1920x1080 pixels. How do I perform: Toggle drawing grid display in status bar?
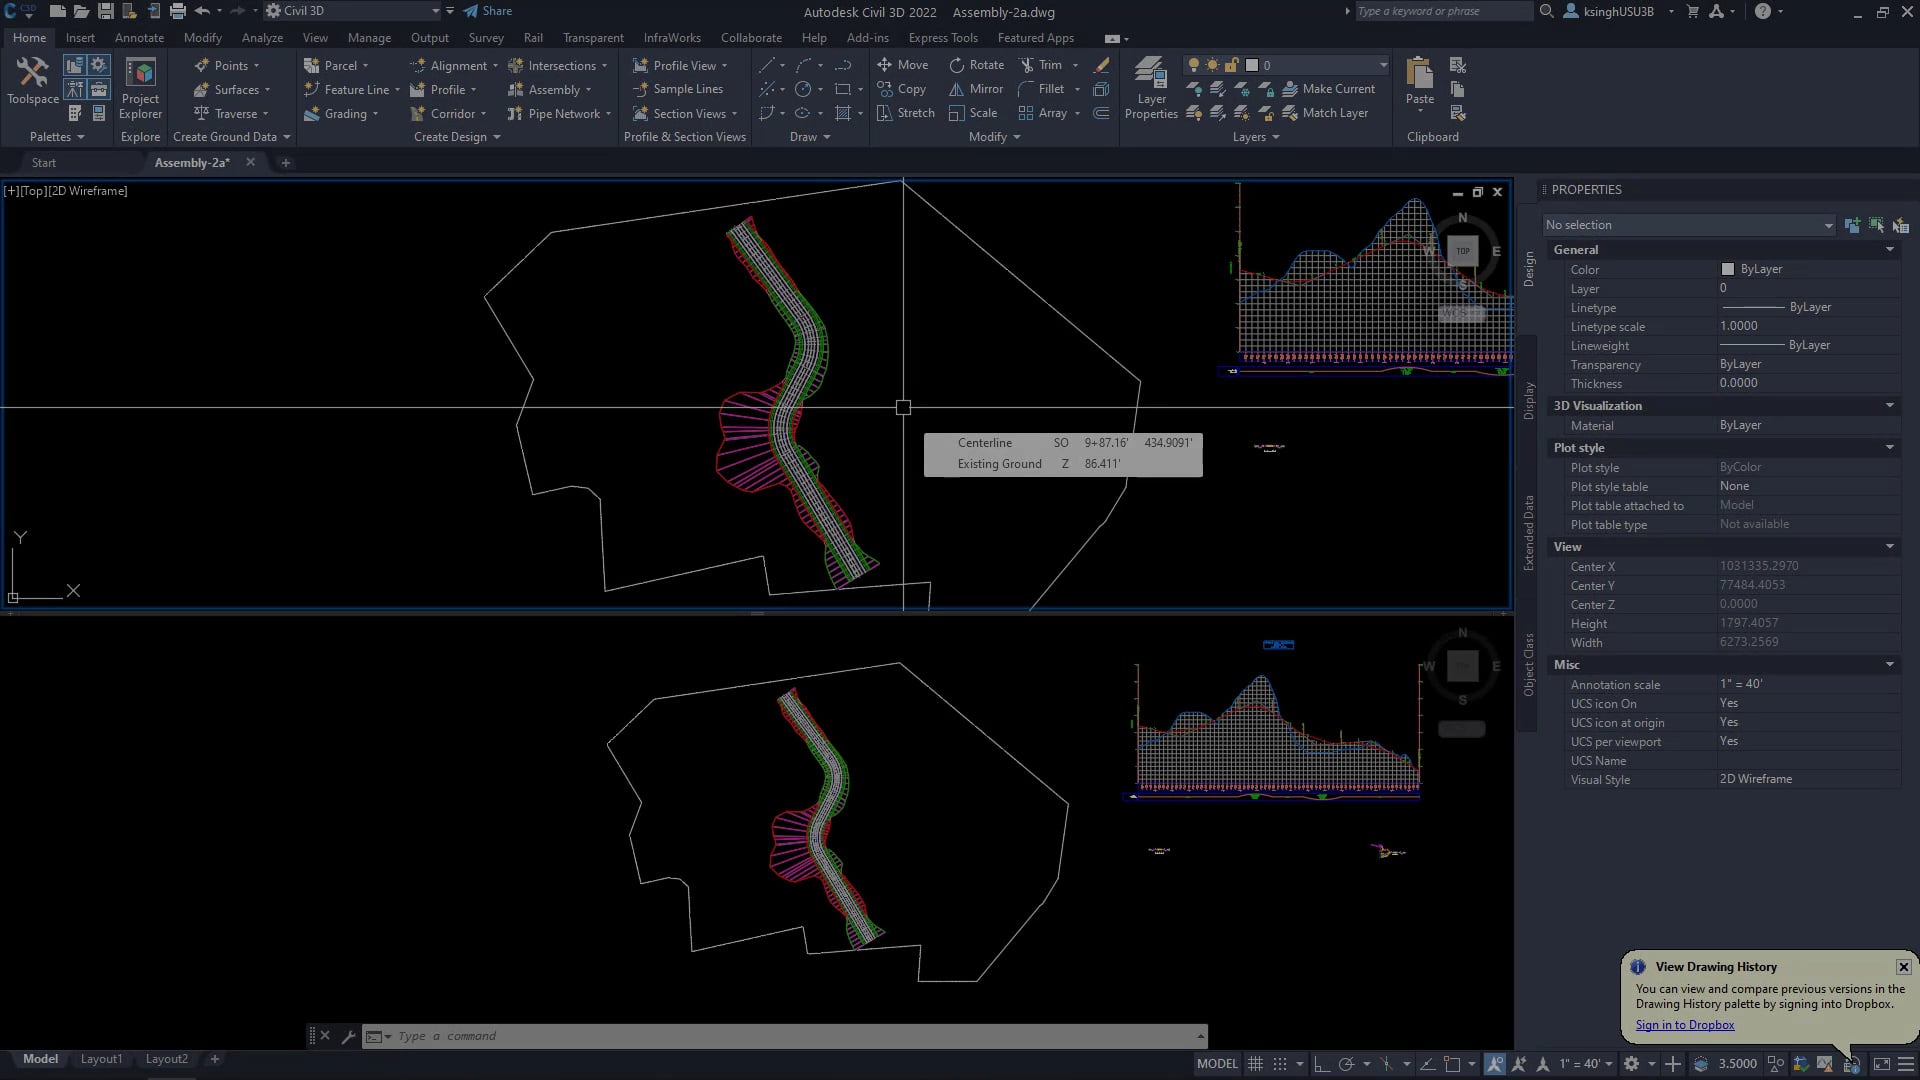(x=1255, y=1064)
